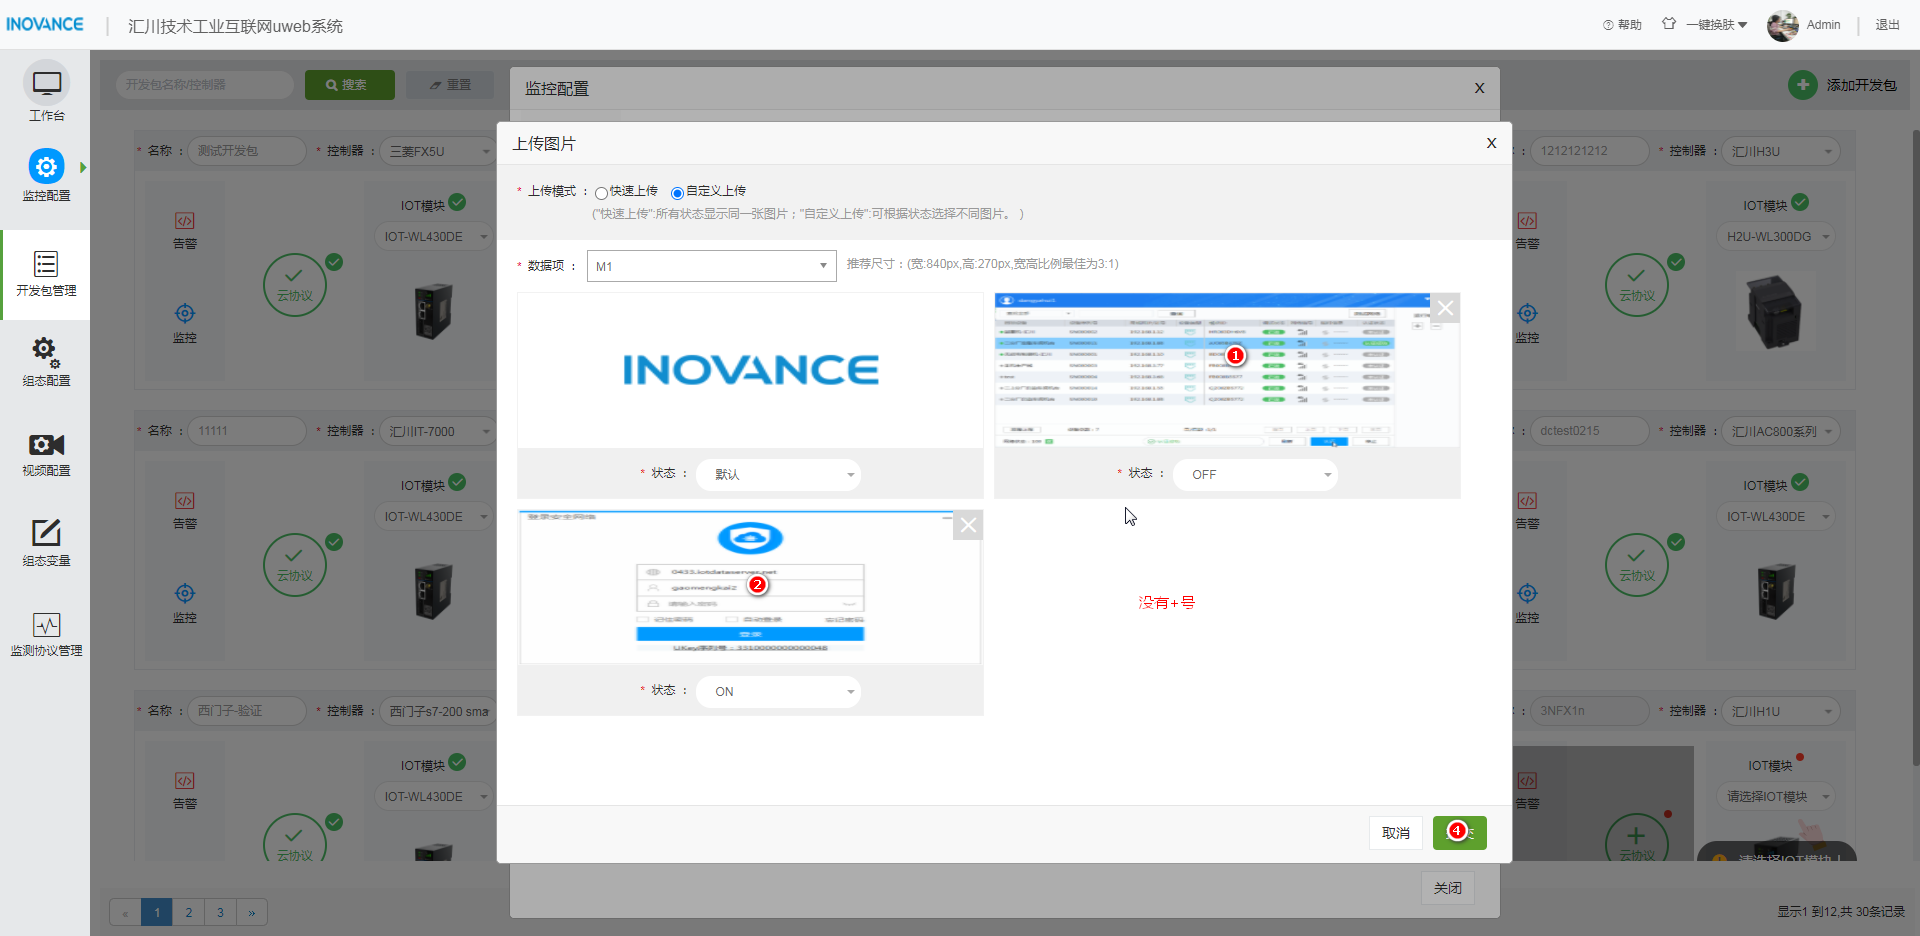This screenshot has height=936, width=1920.
Task: Open 监控配置 in the sidebar
Action: [x=46, y=175]
